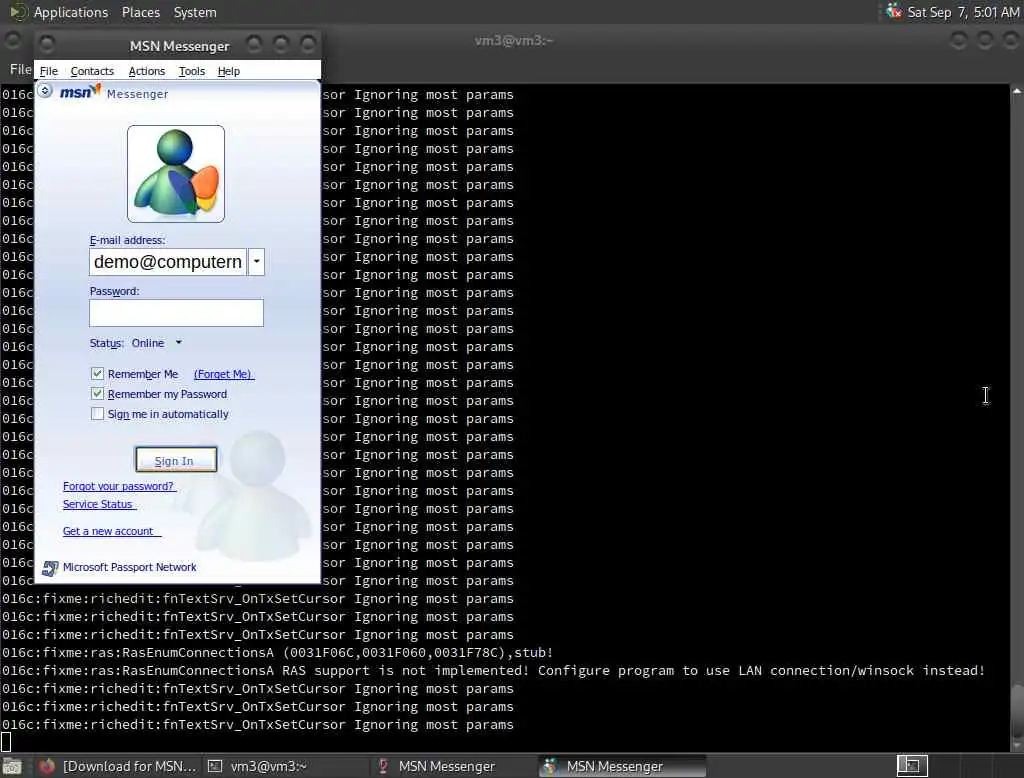Screen dimensions: 1024x778
Task: Open the Applications menu in top panel
Action: pos(71,12)
